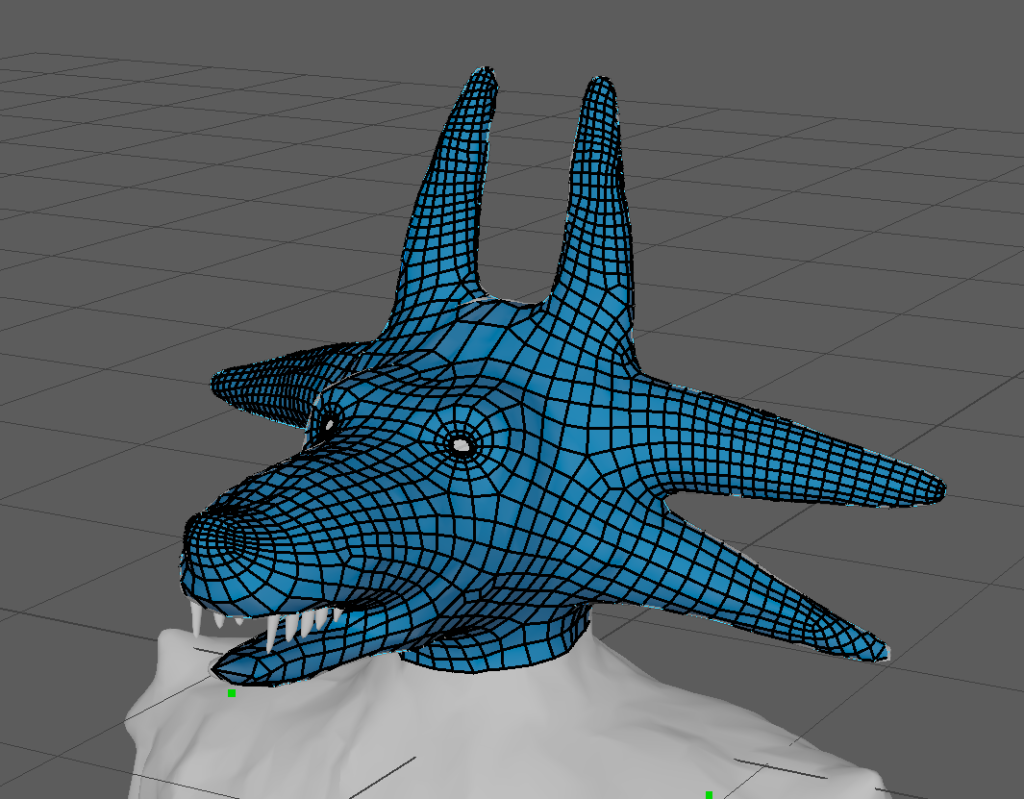This screenshot has width=1024, height=799.
Task: Pick the green marker near the lower jaw
Action: [x=231, y=693]
